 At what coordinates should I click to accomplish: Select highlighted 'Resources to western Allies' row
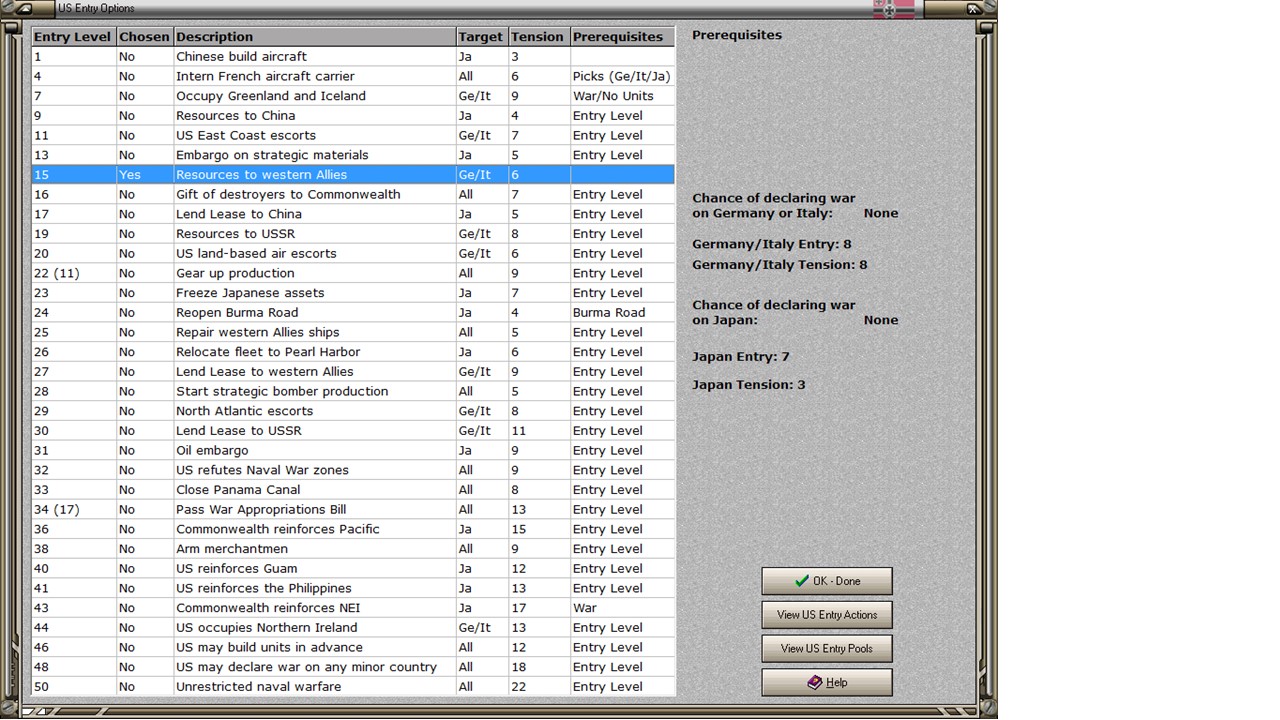coord(353,175)
